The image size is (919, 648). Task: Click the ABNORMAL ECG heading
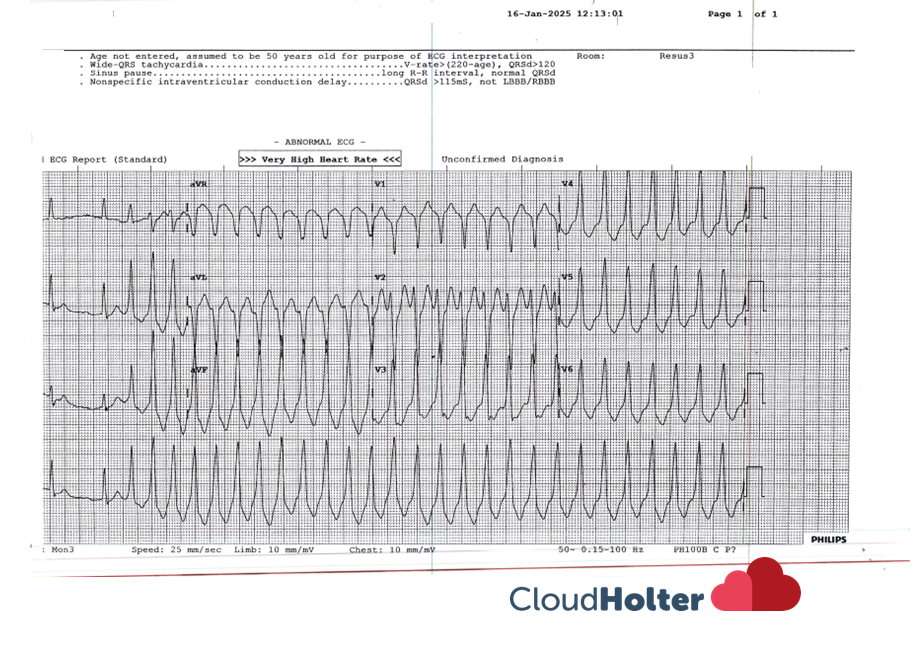[x=319, y=142]
